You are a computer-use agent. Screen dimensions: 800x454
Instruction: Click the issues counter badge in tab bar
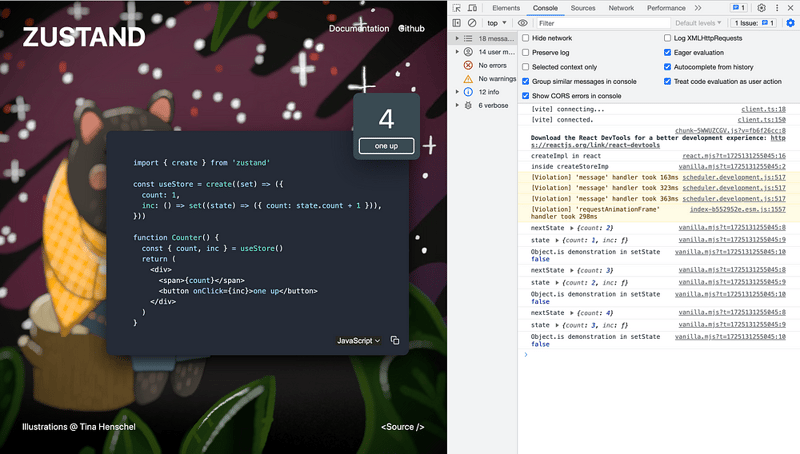738,8
